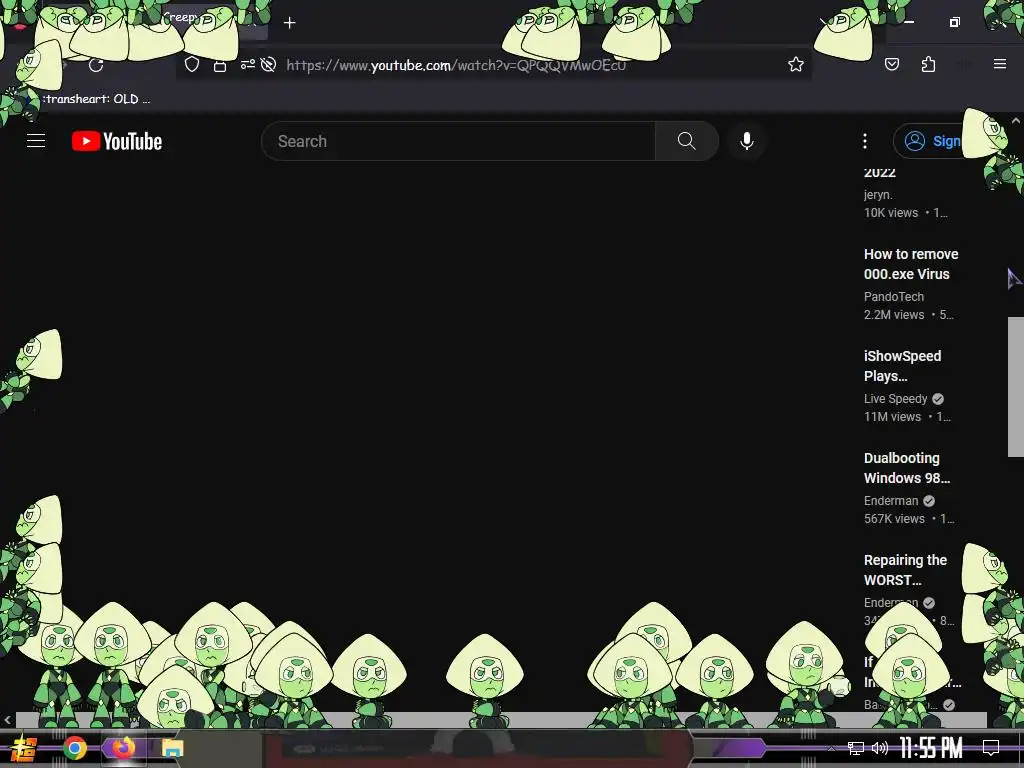Open a new browser tab with the plus button
This screenshot has height=768, width=1024.
[x=290, y=23]
